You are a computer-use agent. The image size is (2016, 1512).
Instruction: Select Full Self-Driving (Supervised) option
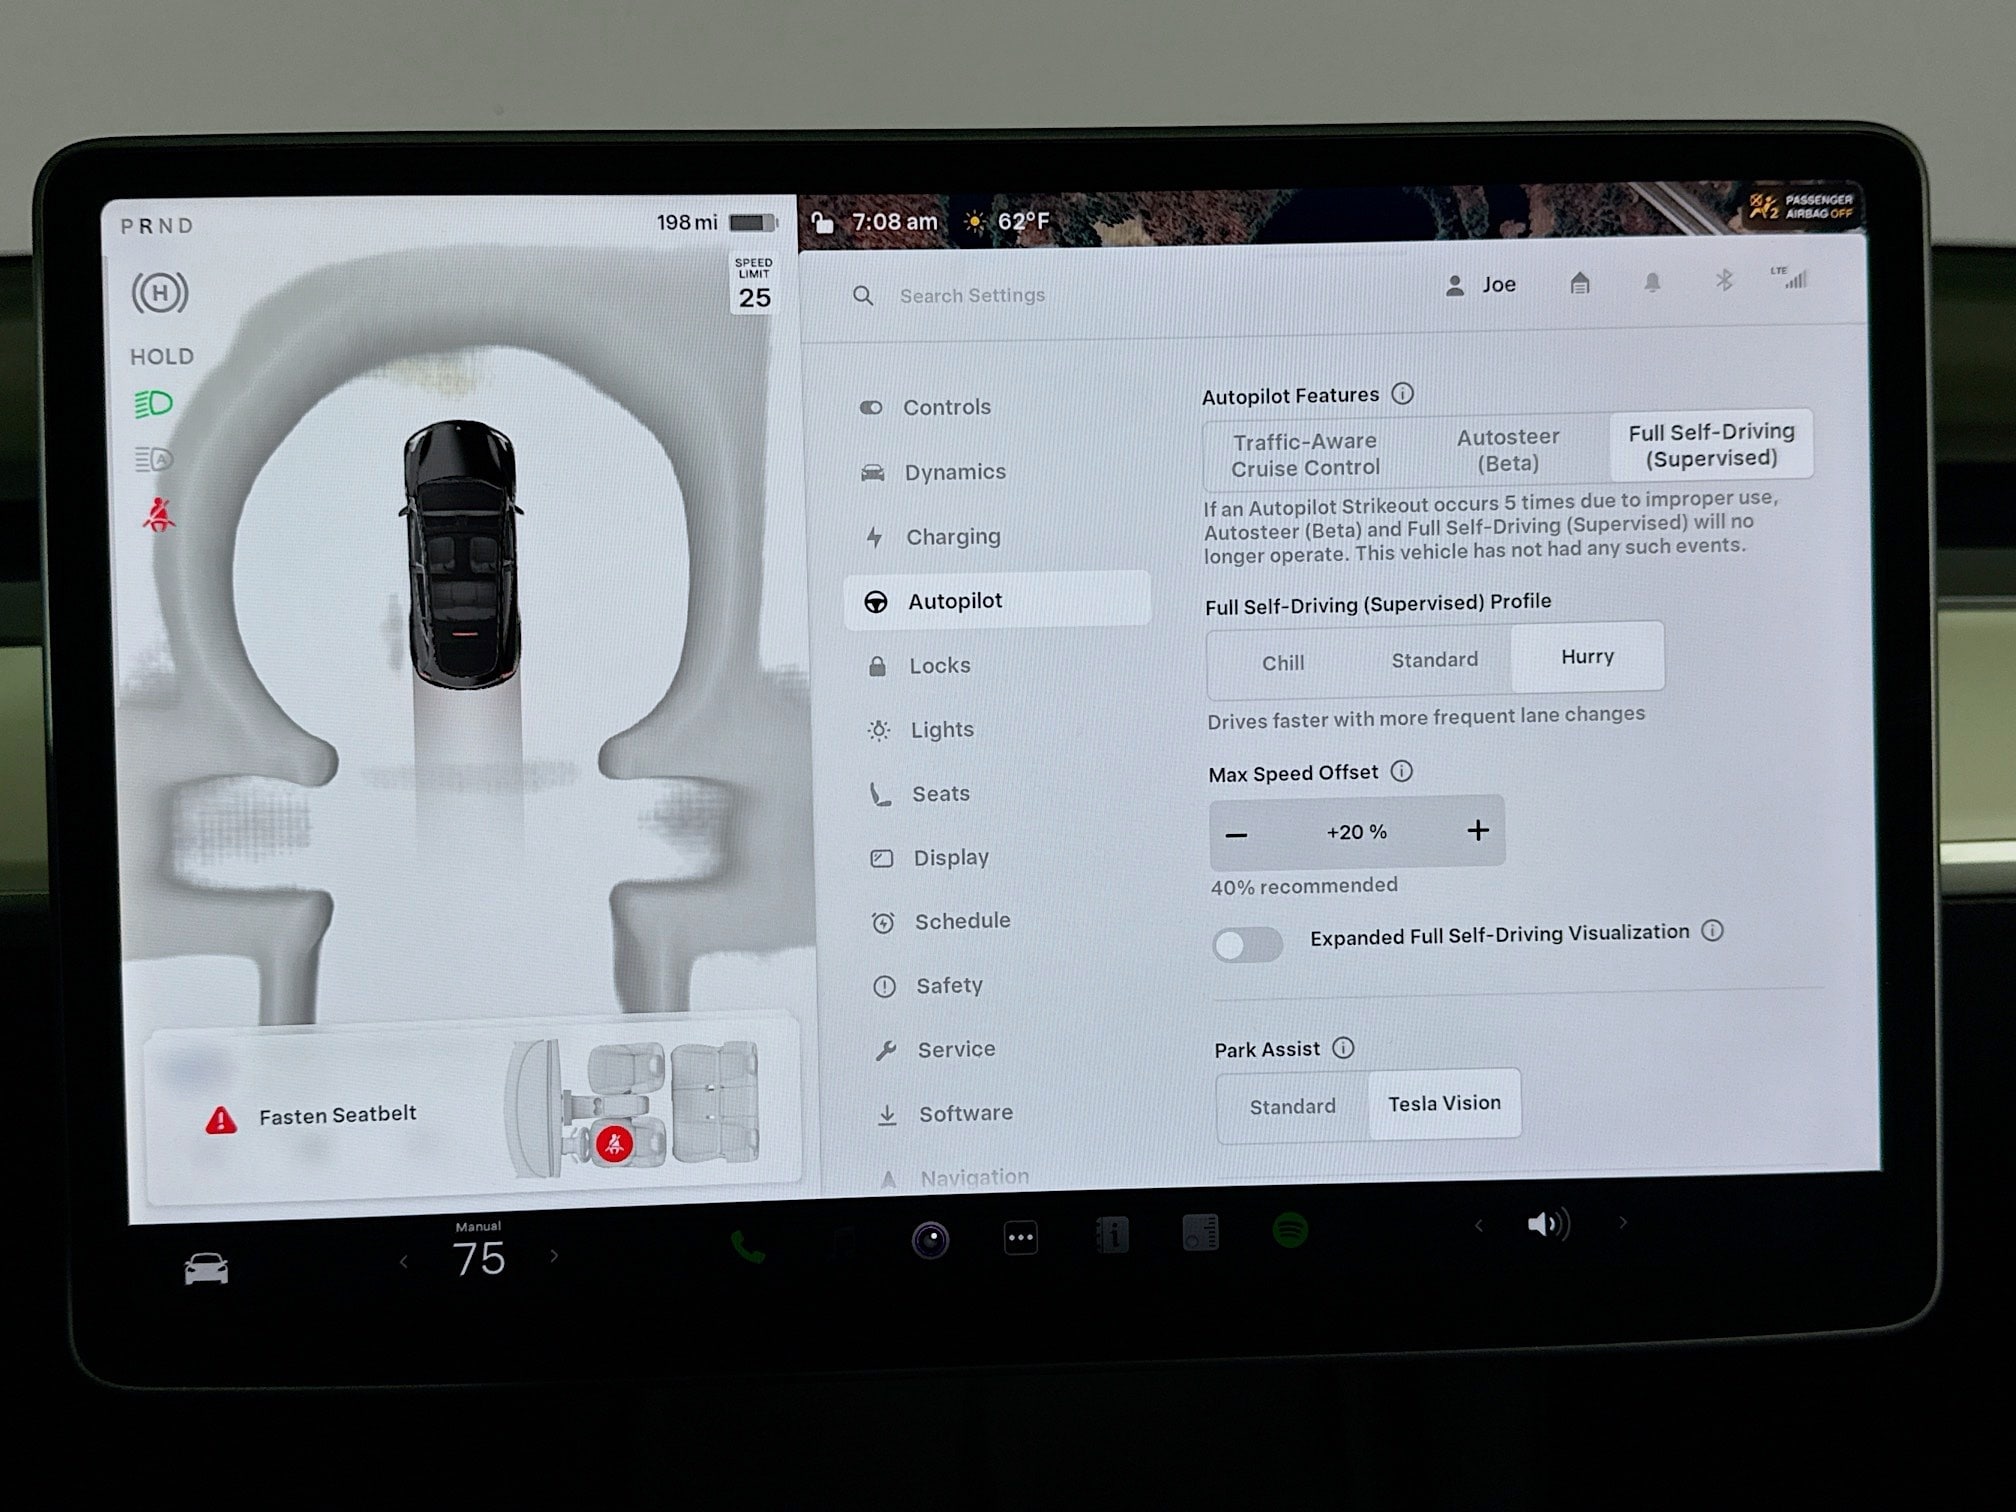tap(1711, 445)
